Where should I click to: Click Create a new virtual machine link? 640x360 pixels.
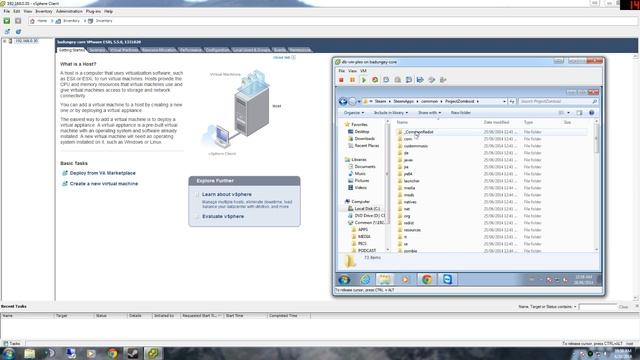click(x=104, y=184)
